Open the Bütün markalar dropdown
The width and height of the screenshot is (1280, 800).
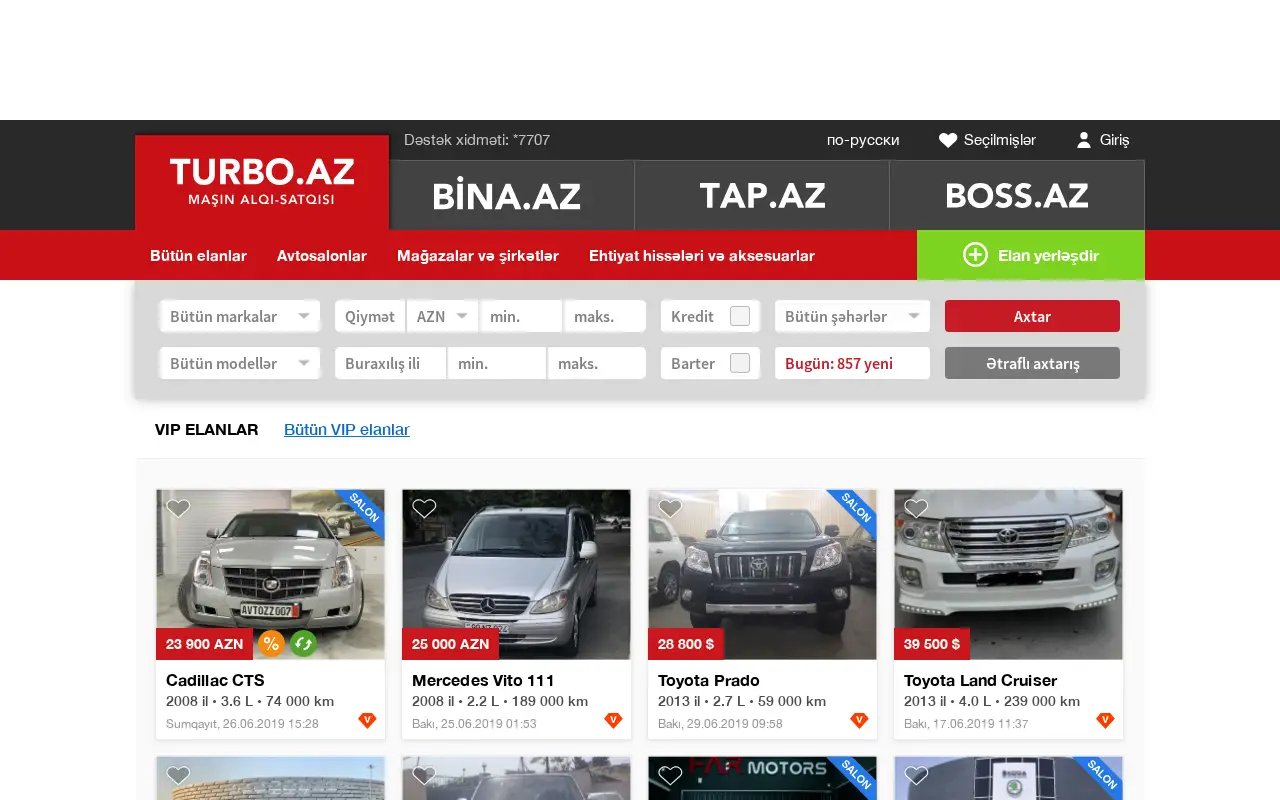240,316
